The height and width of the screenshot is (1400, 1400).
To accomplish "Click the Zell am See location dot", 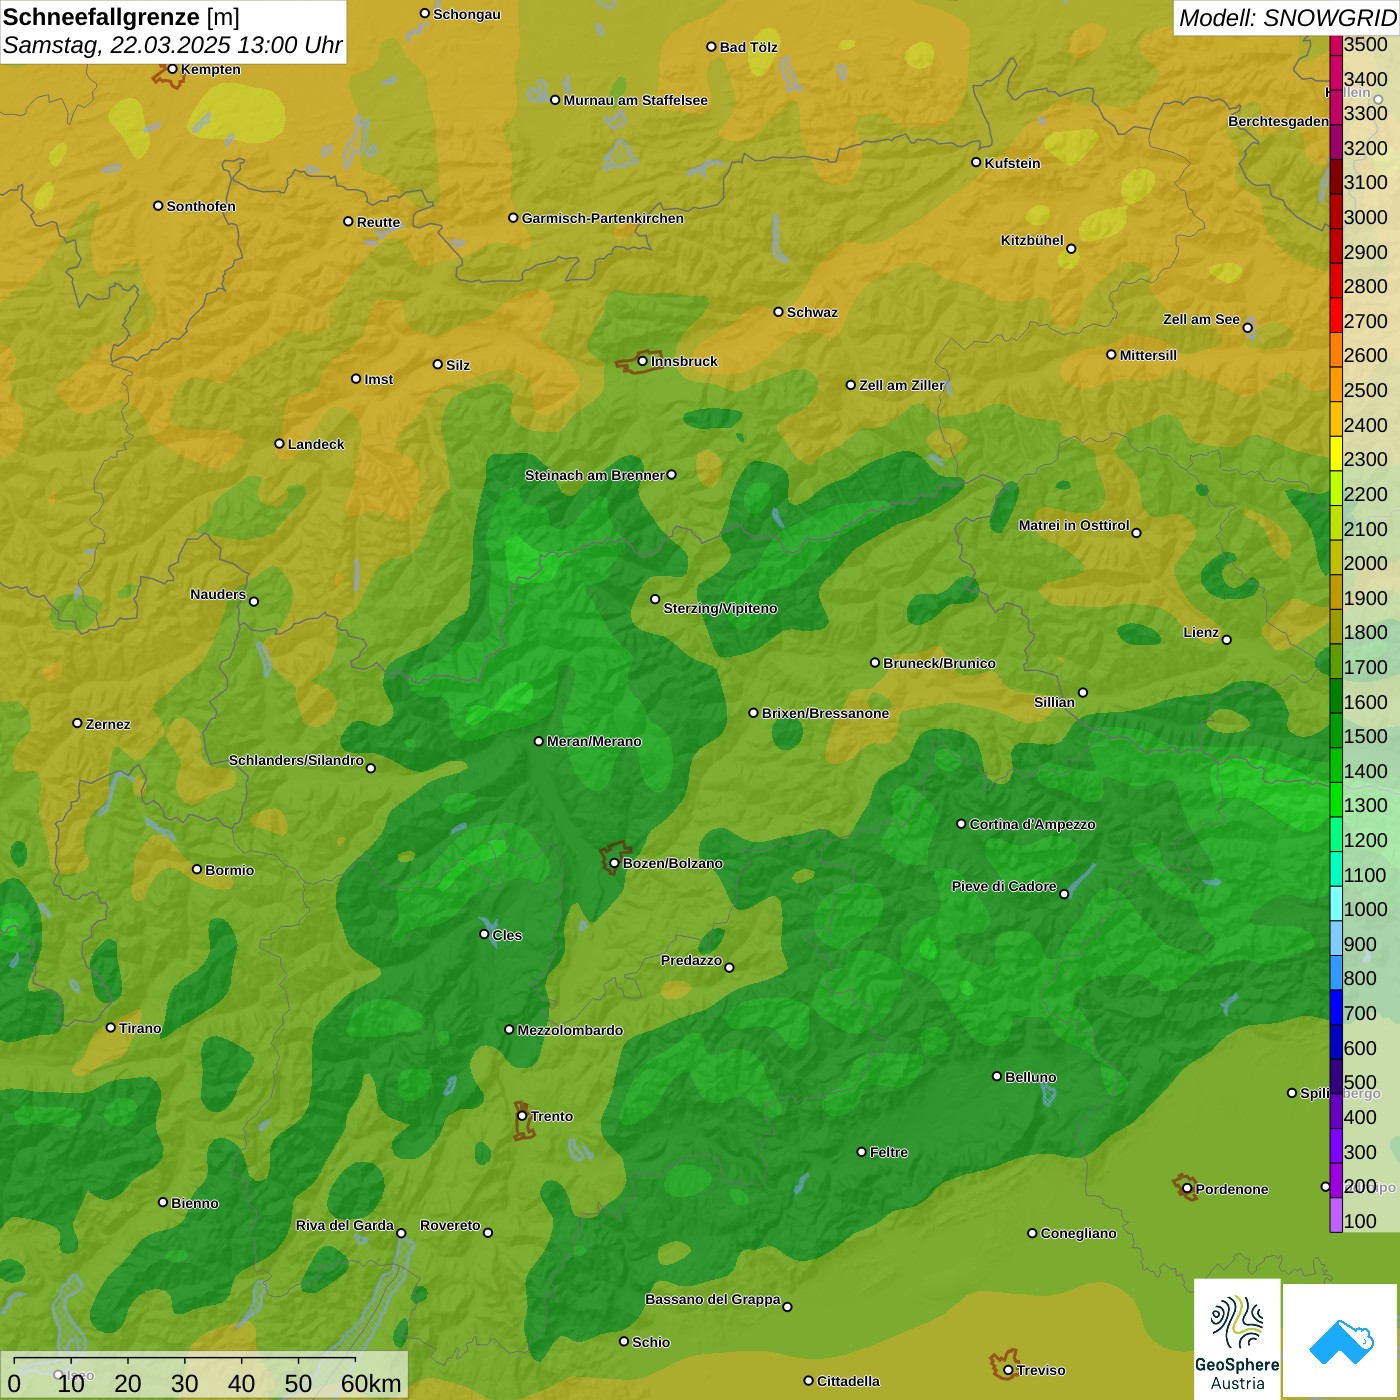I will click(x=1247, y=327).
